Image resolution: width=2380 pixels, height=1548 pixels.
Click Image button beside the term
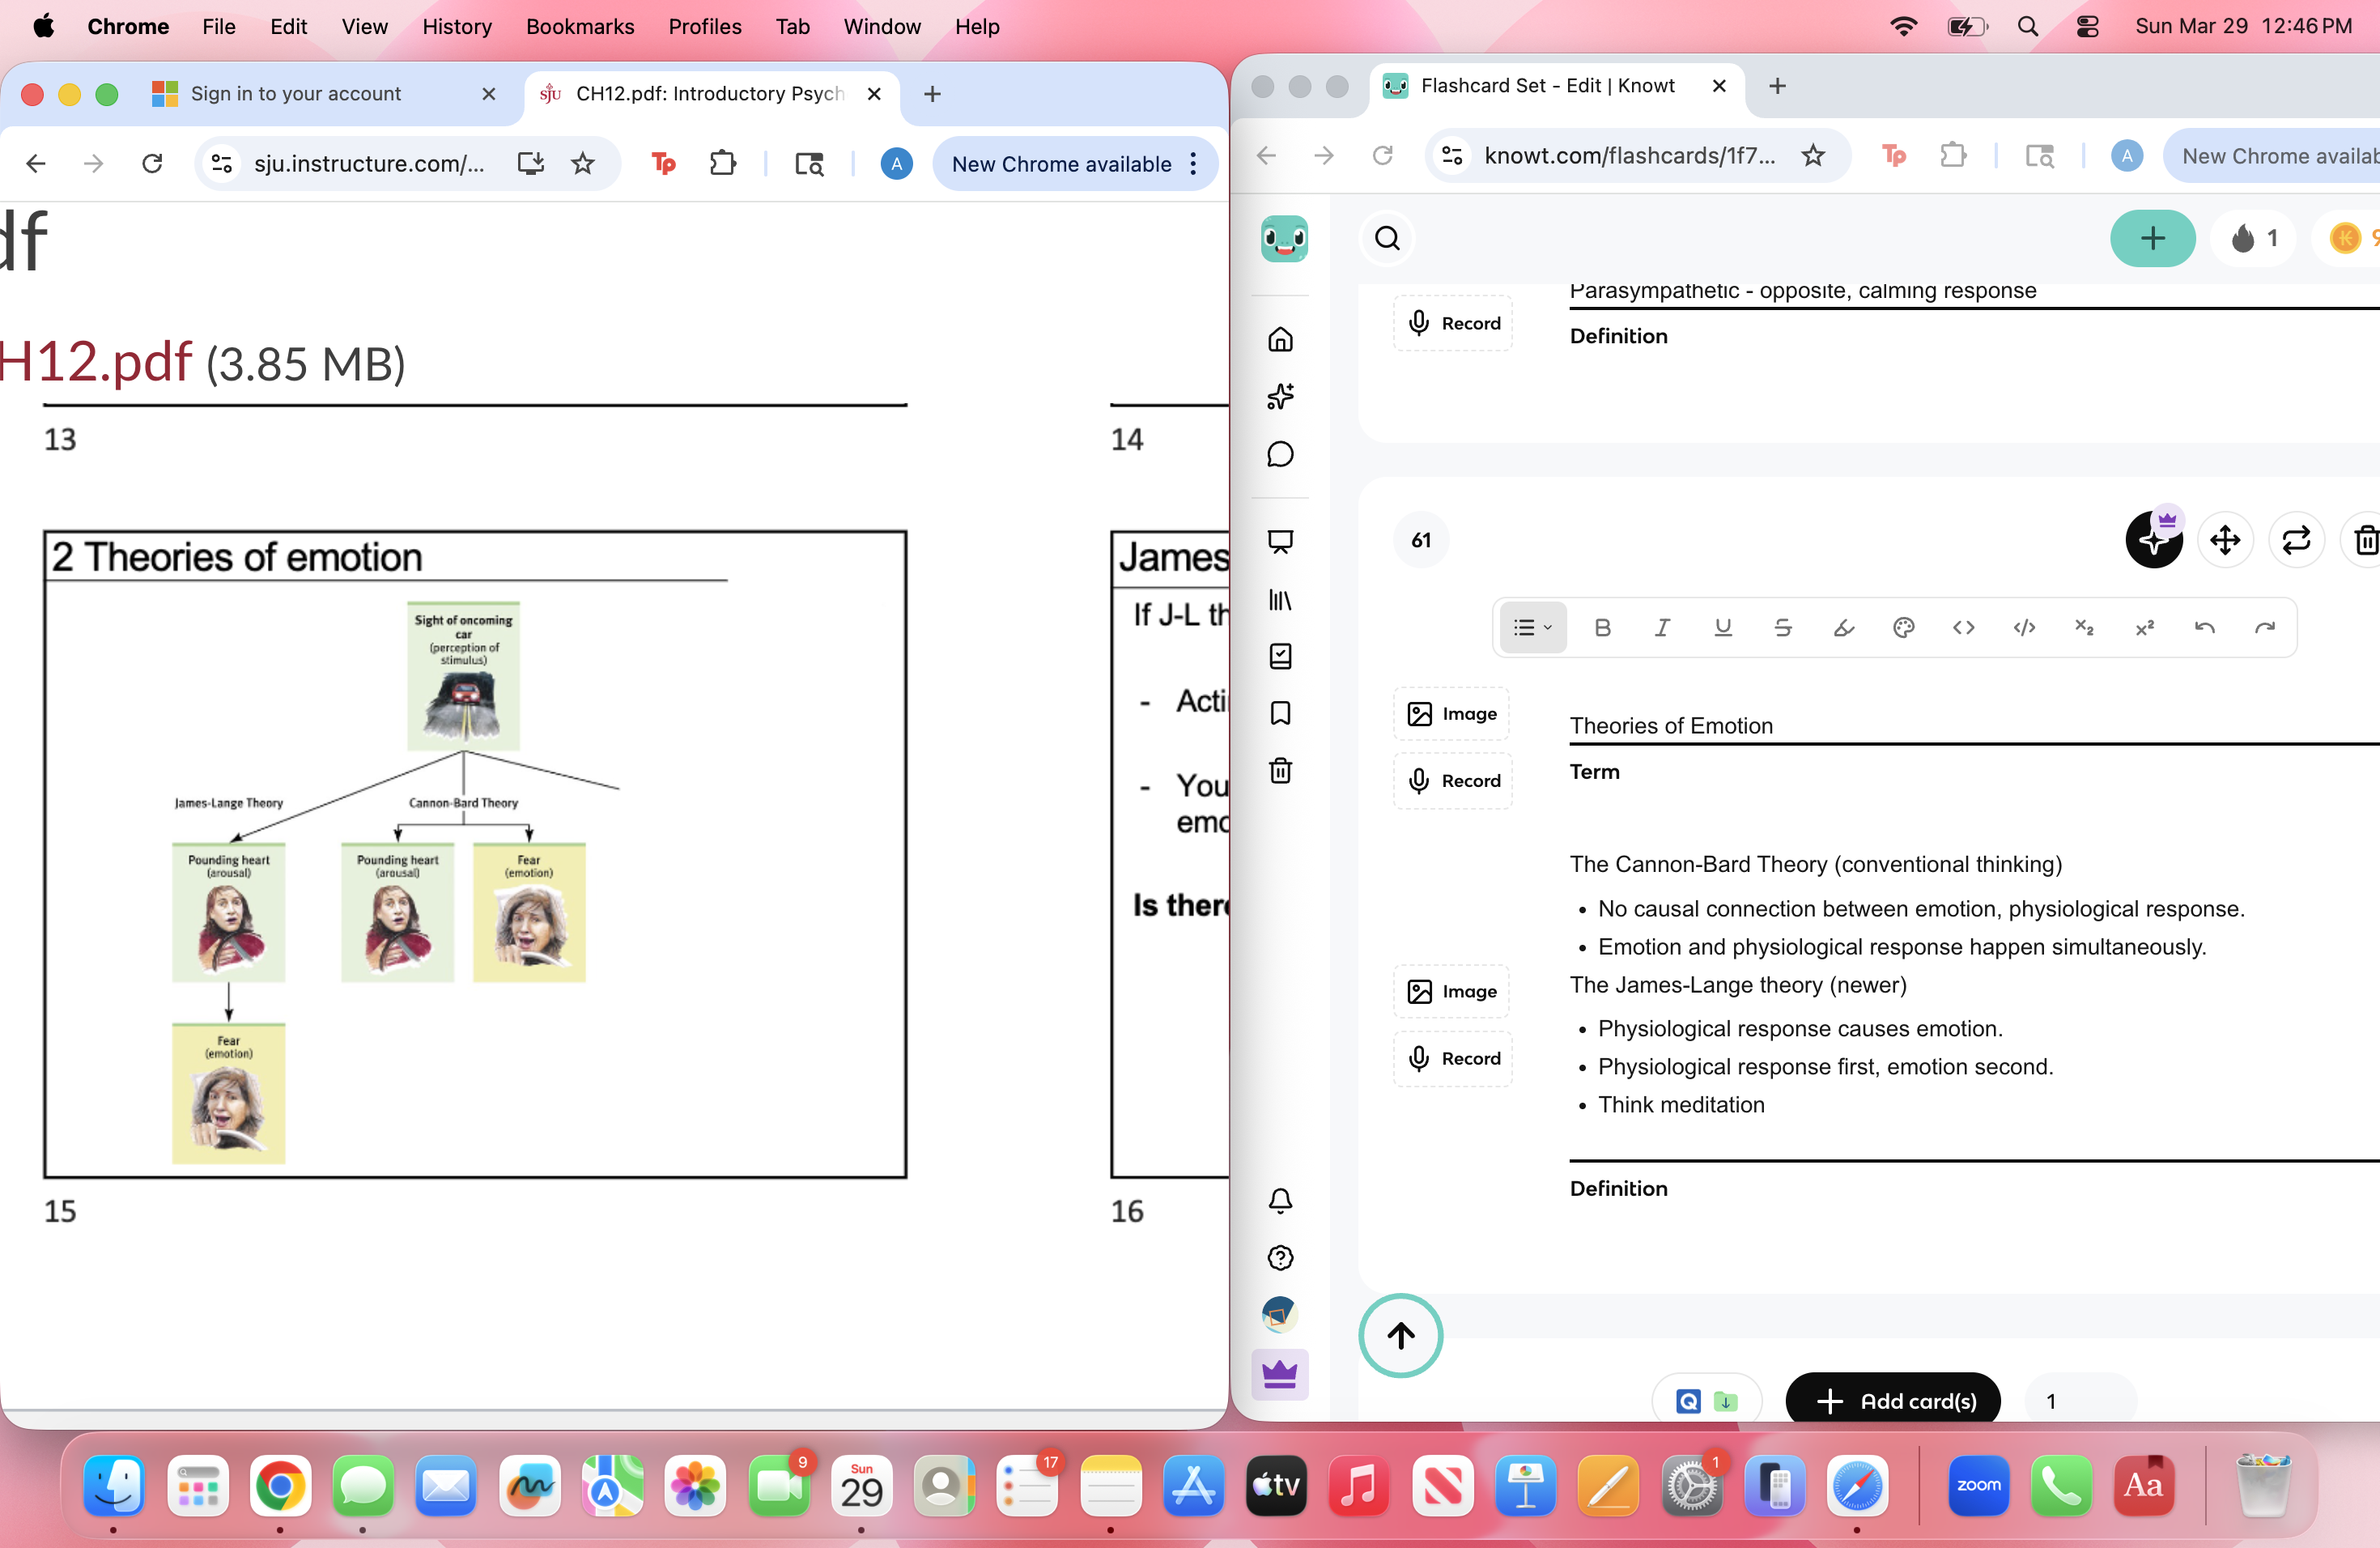tap(1452, 713)
